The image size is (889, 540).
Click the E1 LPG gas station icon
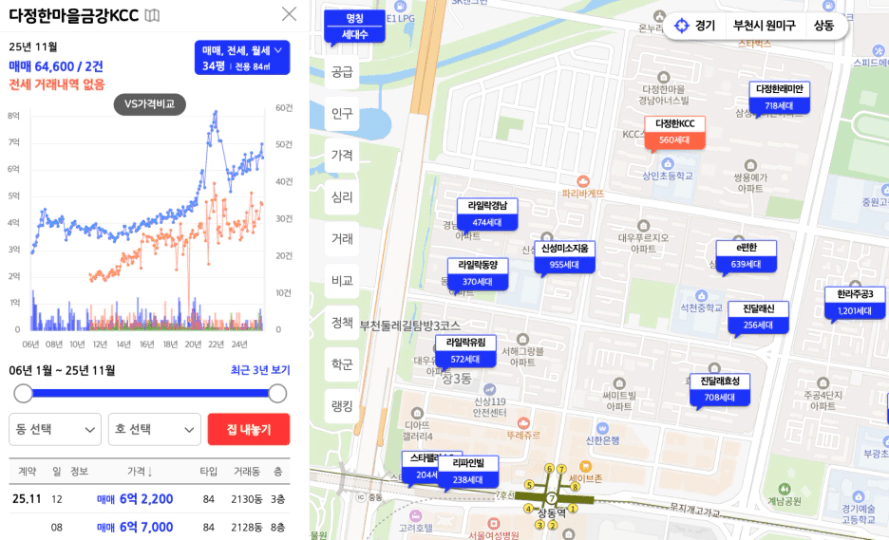(x=400, y=6)
